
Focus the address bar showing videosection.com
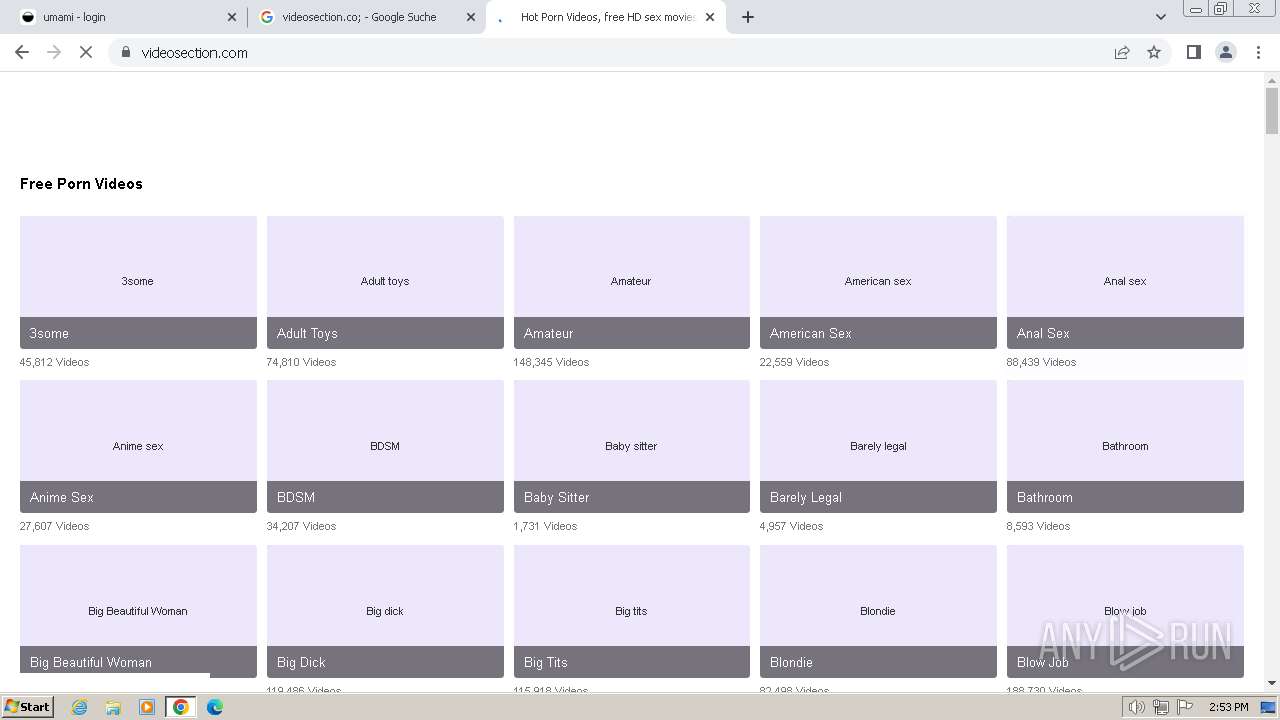620,52
